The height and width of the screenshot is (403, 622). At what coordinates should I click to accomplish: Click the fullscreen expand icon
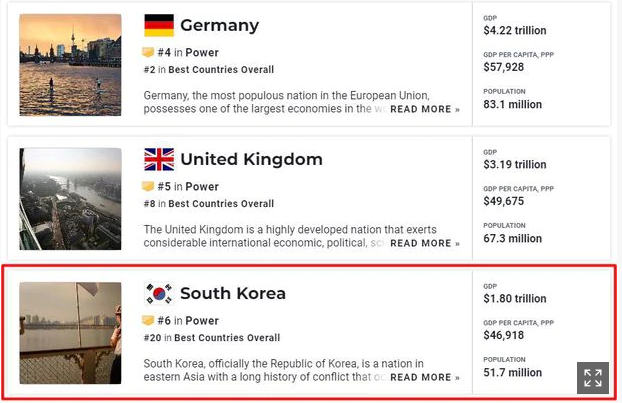point(593,378)
